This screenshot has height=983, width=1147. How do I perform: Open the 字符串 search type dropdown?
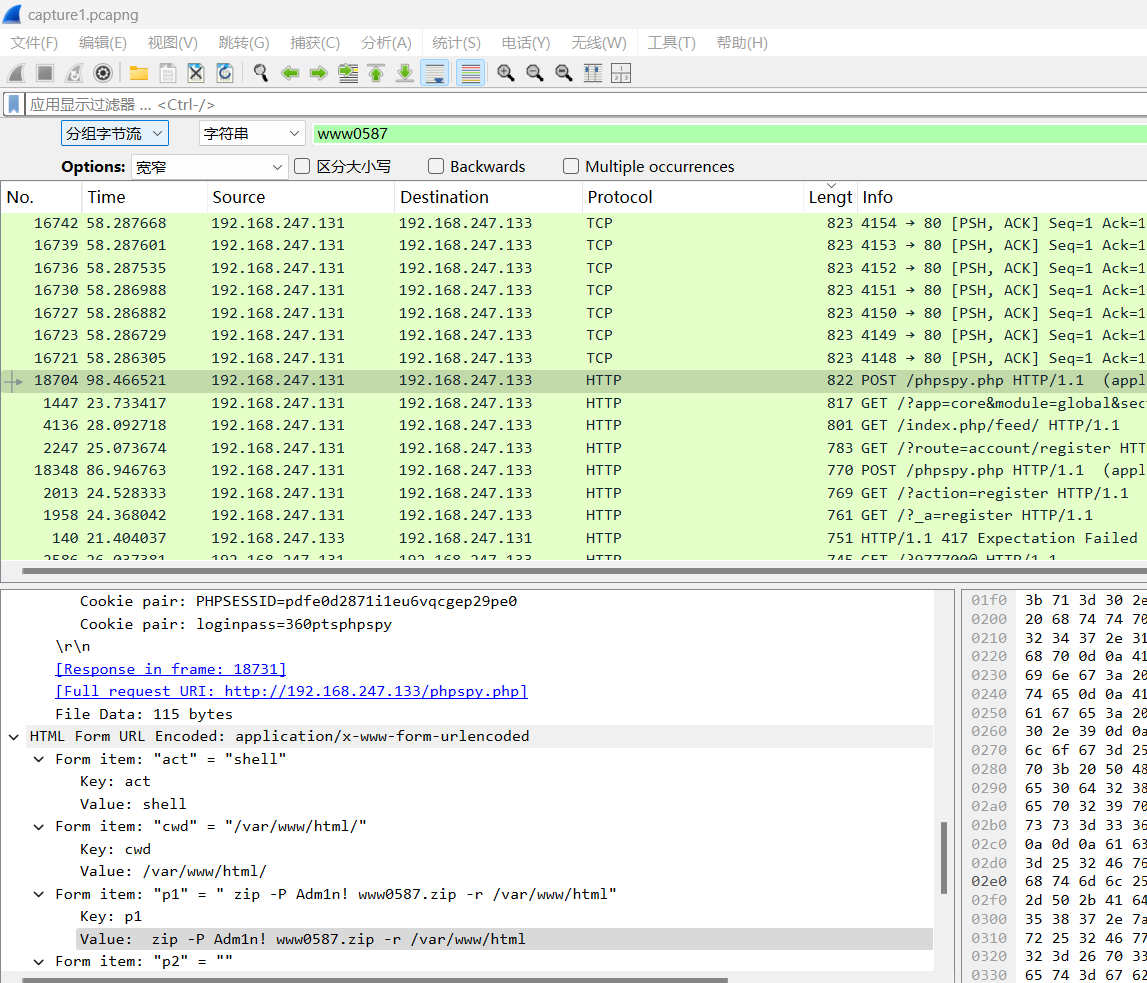252,134
